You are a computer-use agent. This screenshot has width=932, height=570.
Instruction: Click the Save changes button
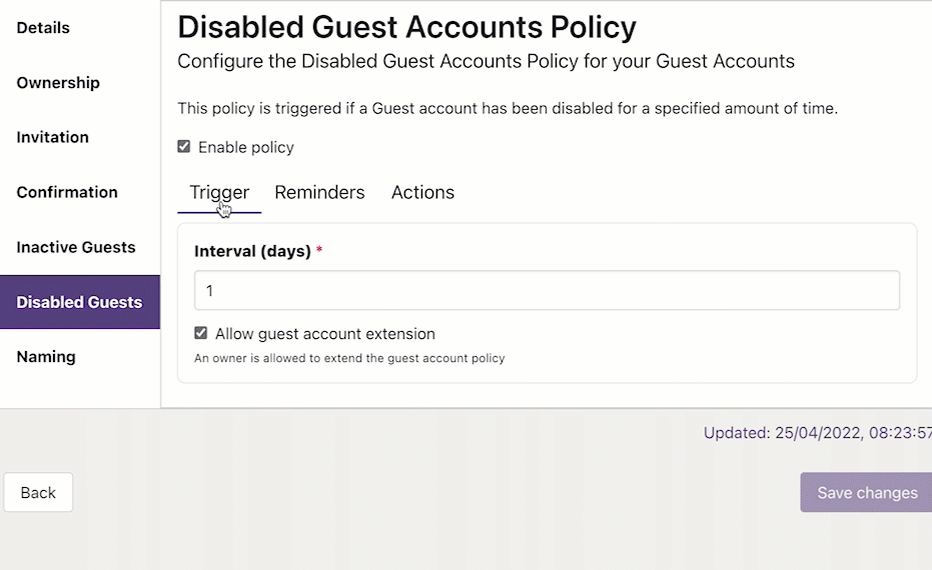866,493
